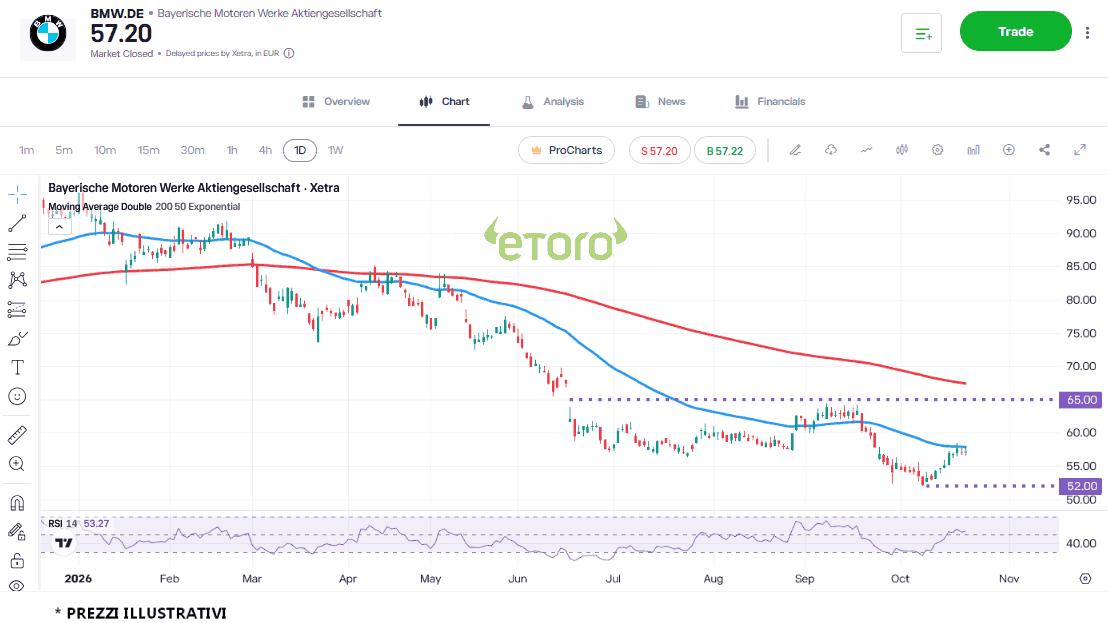Select the text annotation tool
Image resolution: width=1108 pixels, height=623 pixels.
[18, 367]
